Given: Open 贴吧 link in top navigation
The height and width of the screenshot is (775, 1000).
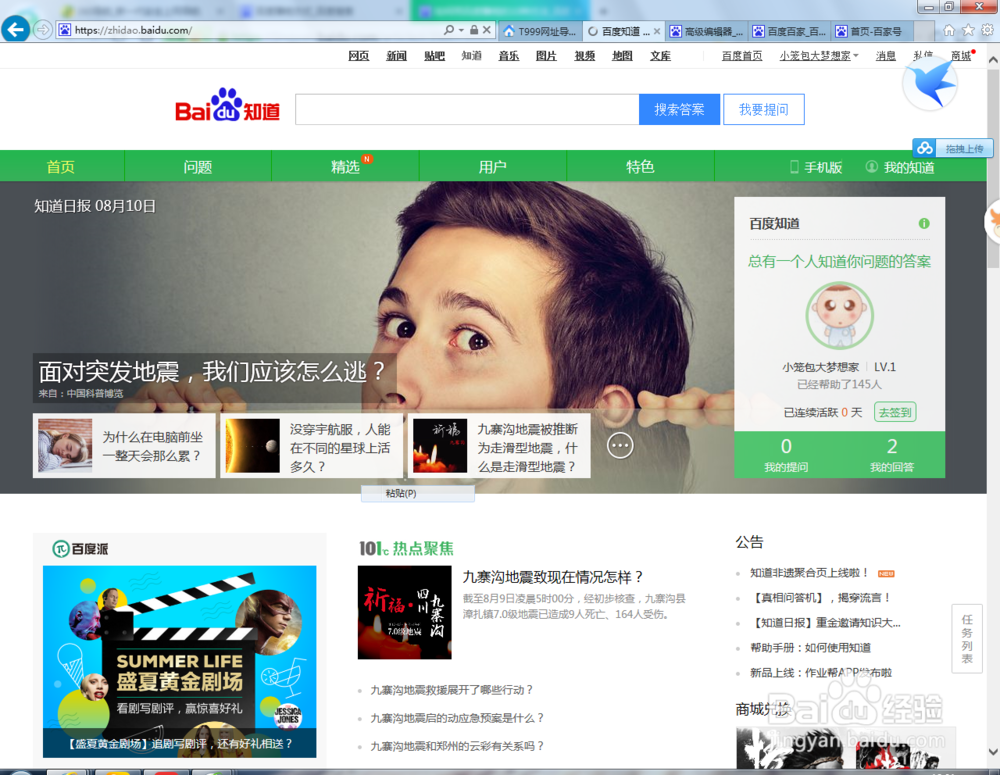Looking at the screenshot, I should click(434, 56).
